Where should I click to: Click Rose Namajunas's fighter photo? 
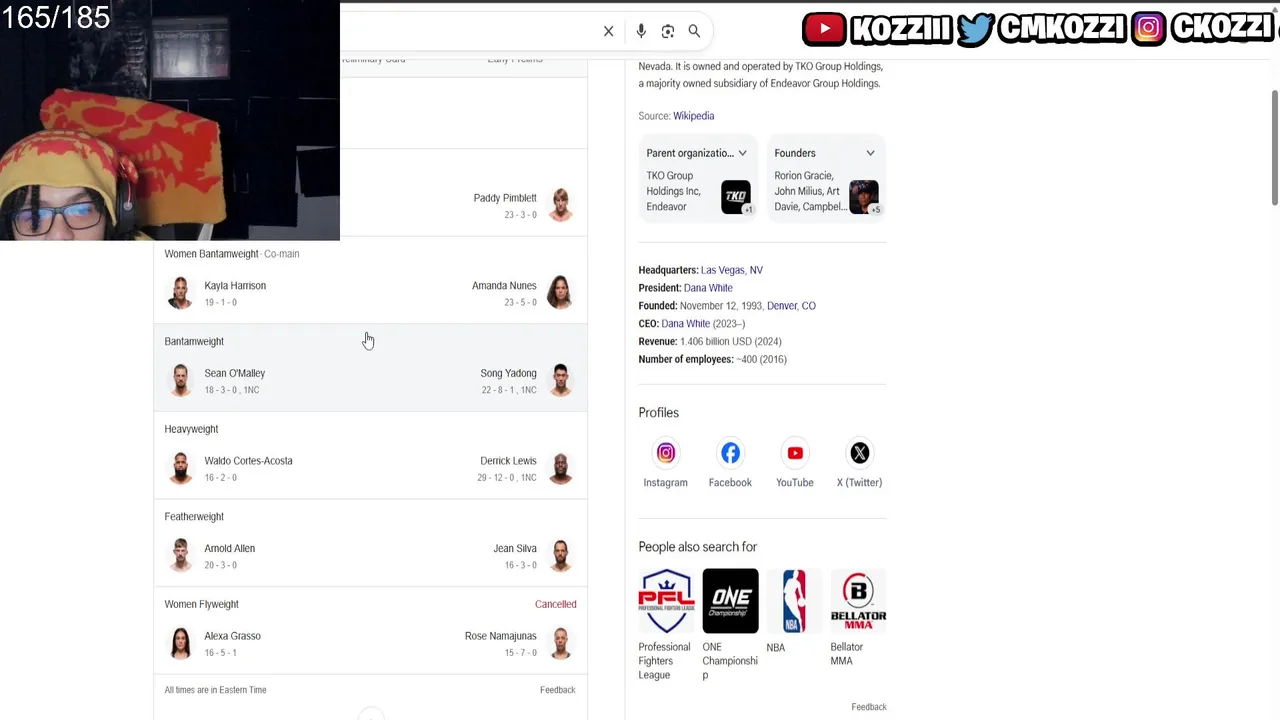560,644
